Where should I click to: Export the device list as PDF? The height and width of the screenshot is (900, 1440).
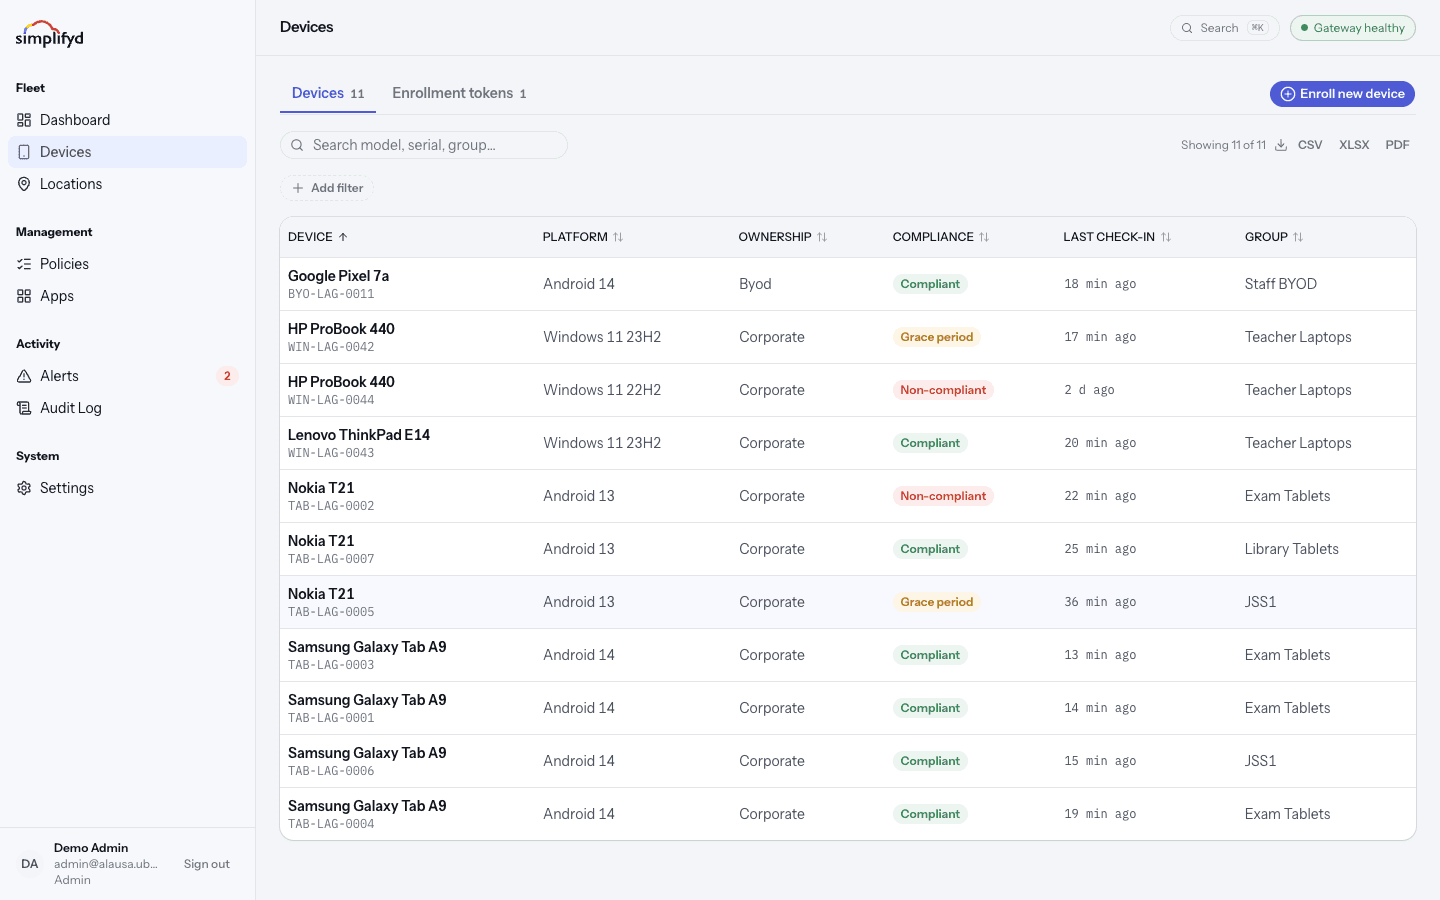1397,145
